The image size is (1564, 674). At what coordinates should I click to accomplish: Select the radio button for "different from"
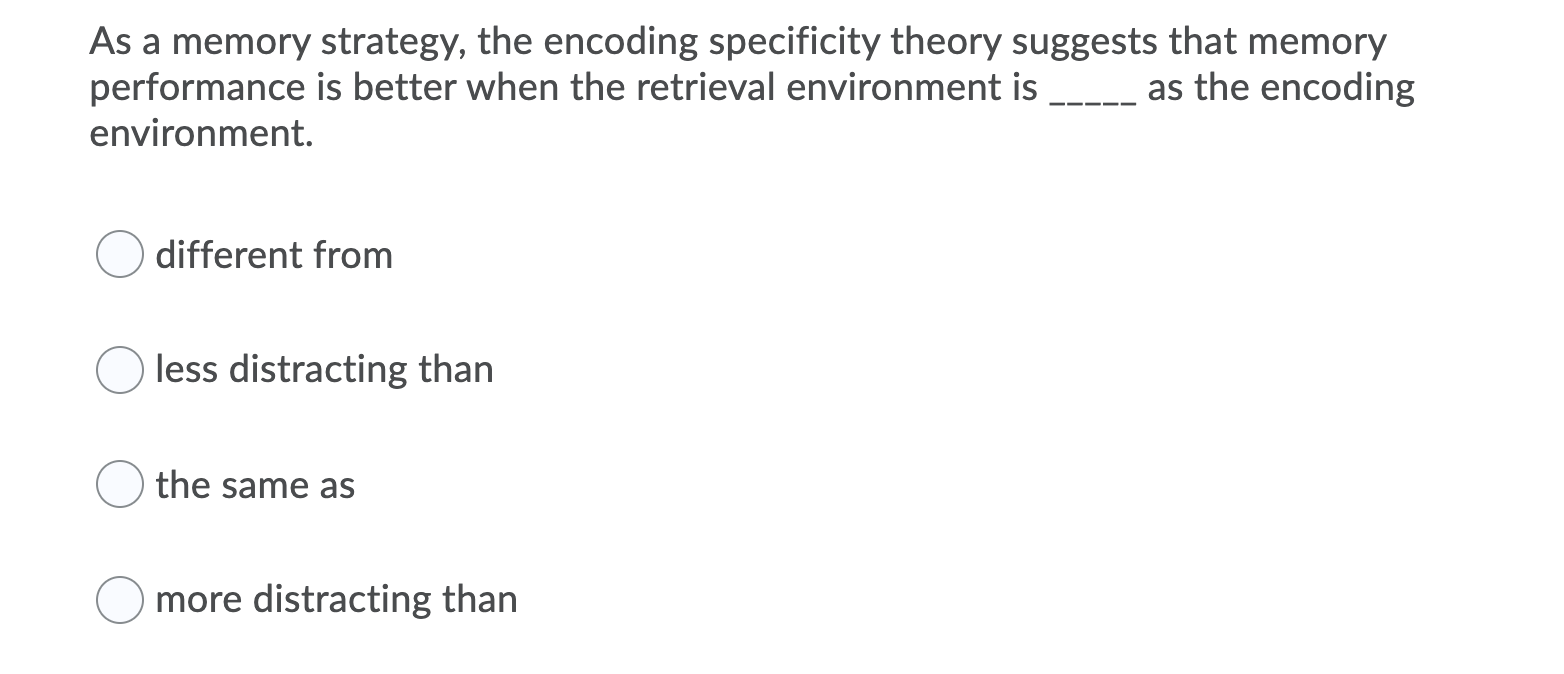click(x=118, y=255)
